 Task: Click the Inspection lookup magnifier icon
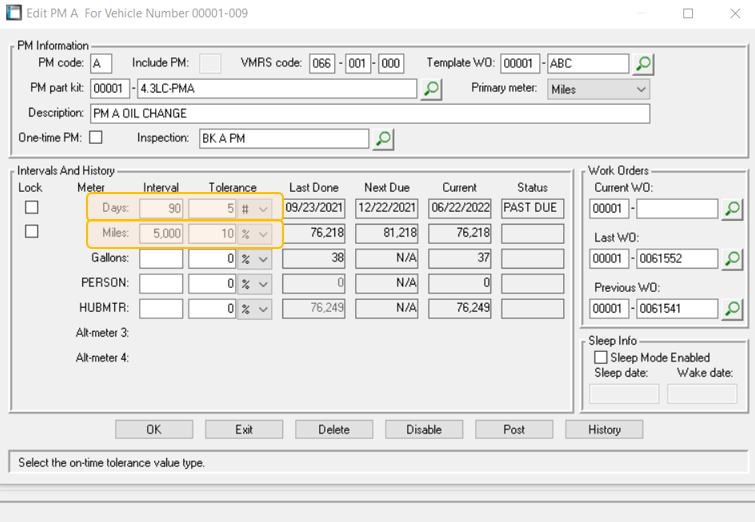click(382, 139)
